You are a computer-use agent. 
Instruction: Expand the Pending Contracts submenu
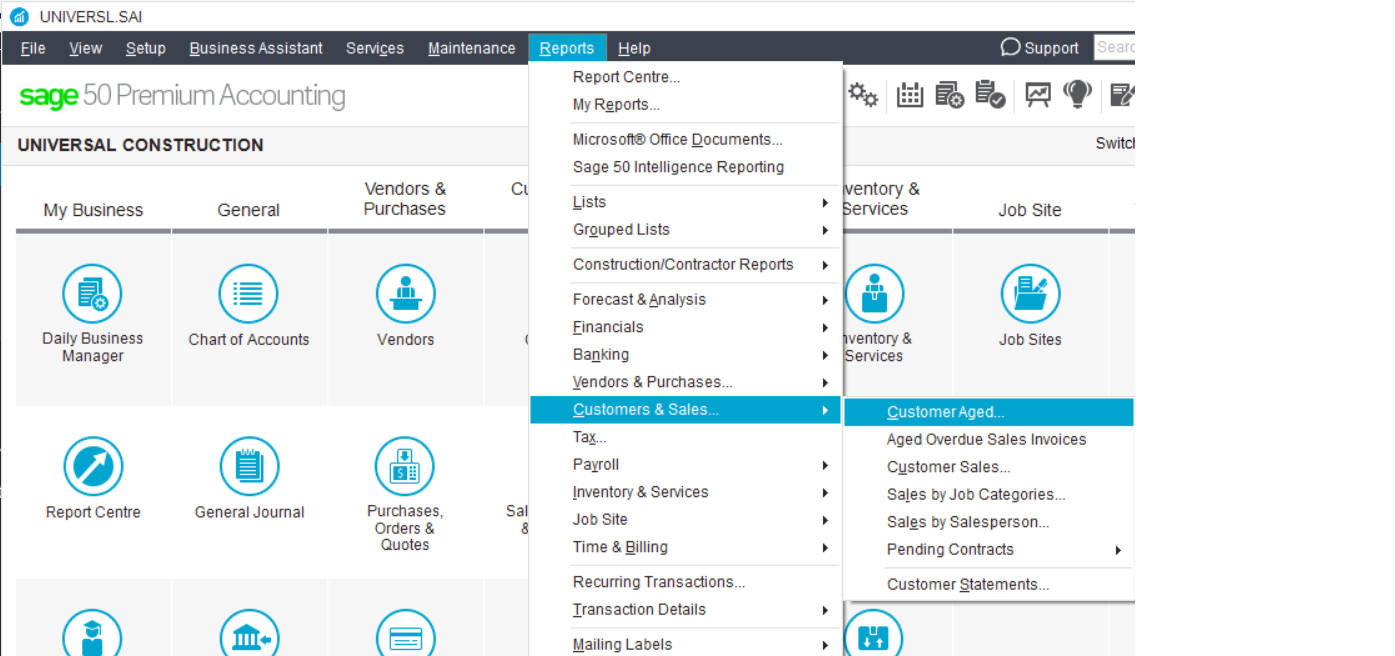989,549
